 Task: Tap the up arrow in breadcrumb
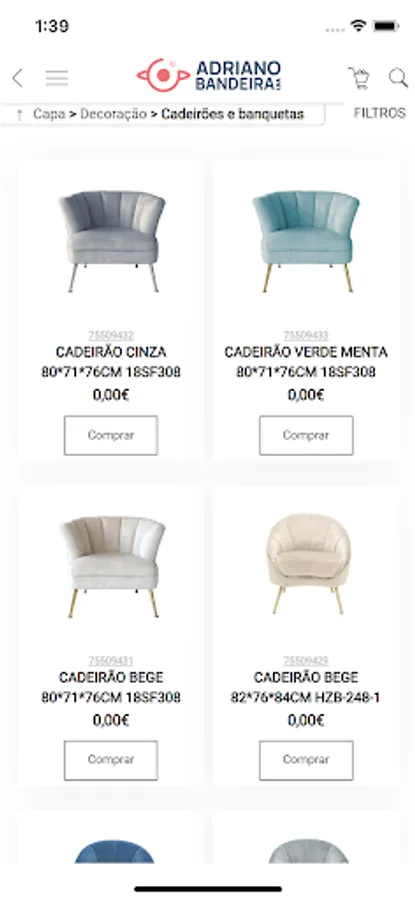coord(20,114)
